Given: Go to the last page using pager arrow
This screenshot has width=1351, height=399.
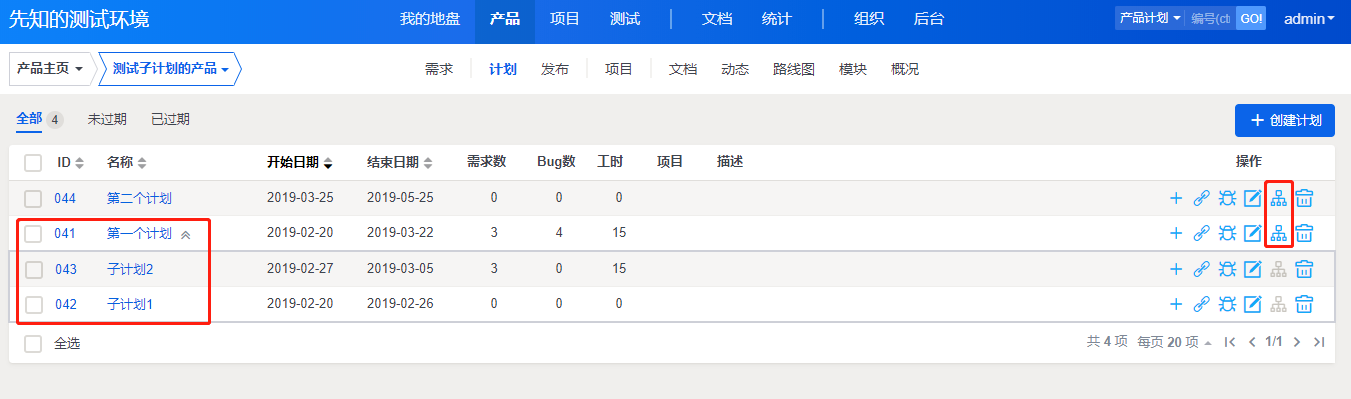Looking at the screenshot, I should coord(1319,342).
